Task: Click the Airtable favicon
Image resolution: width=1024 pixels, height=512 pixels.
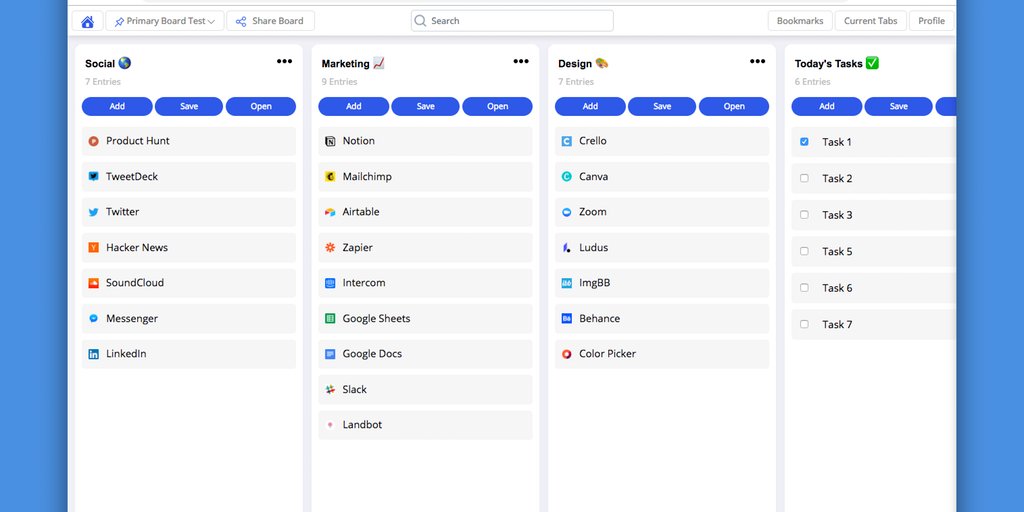Action: click(x=330, y=212)
